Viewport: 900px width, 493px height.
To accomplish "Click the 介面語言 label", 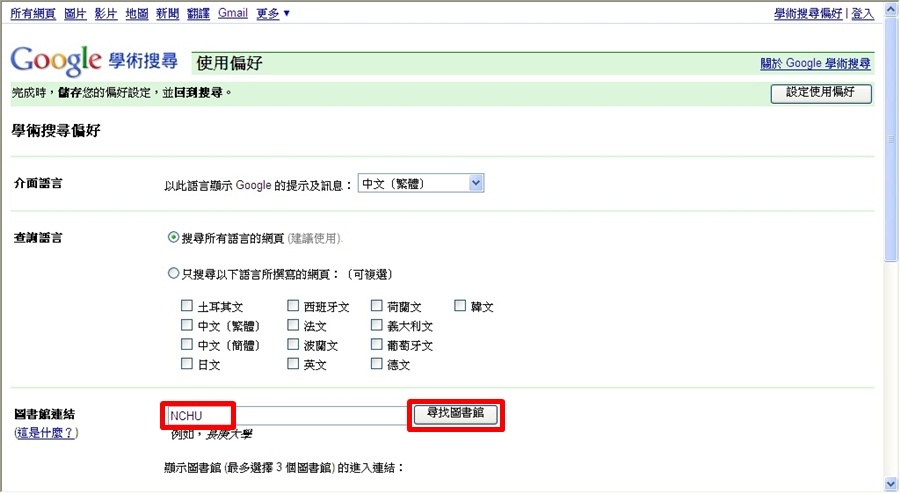I will click(38, 183).
